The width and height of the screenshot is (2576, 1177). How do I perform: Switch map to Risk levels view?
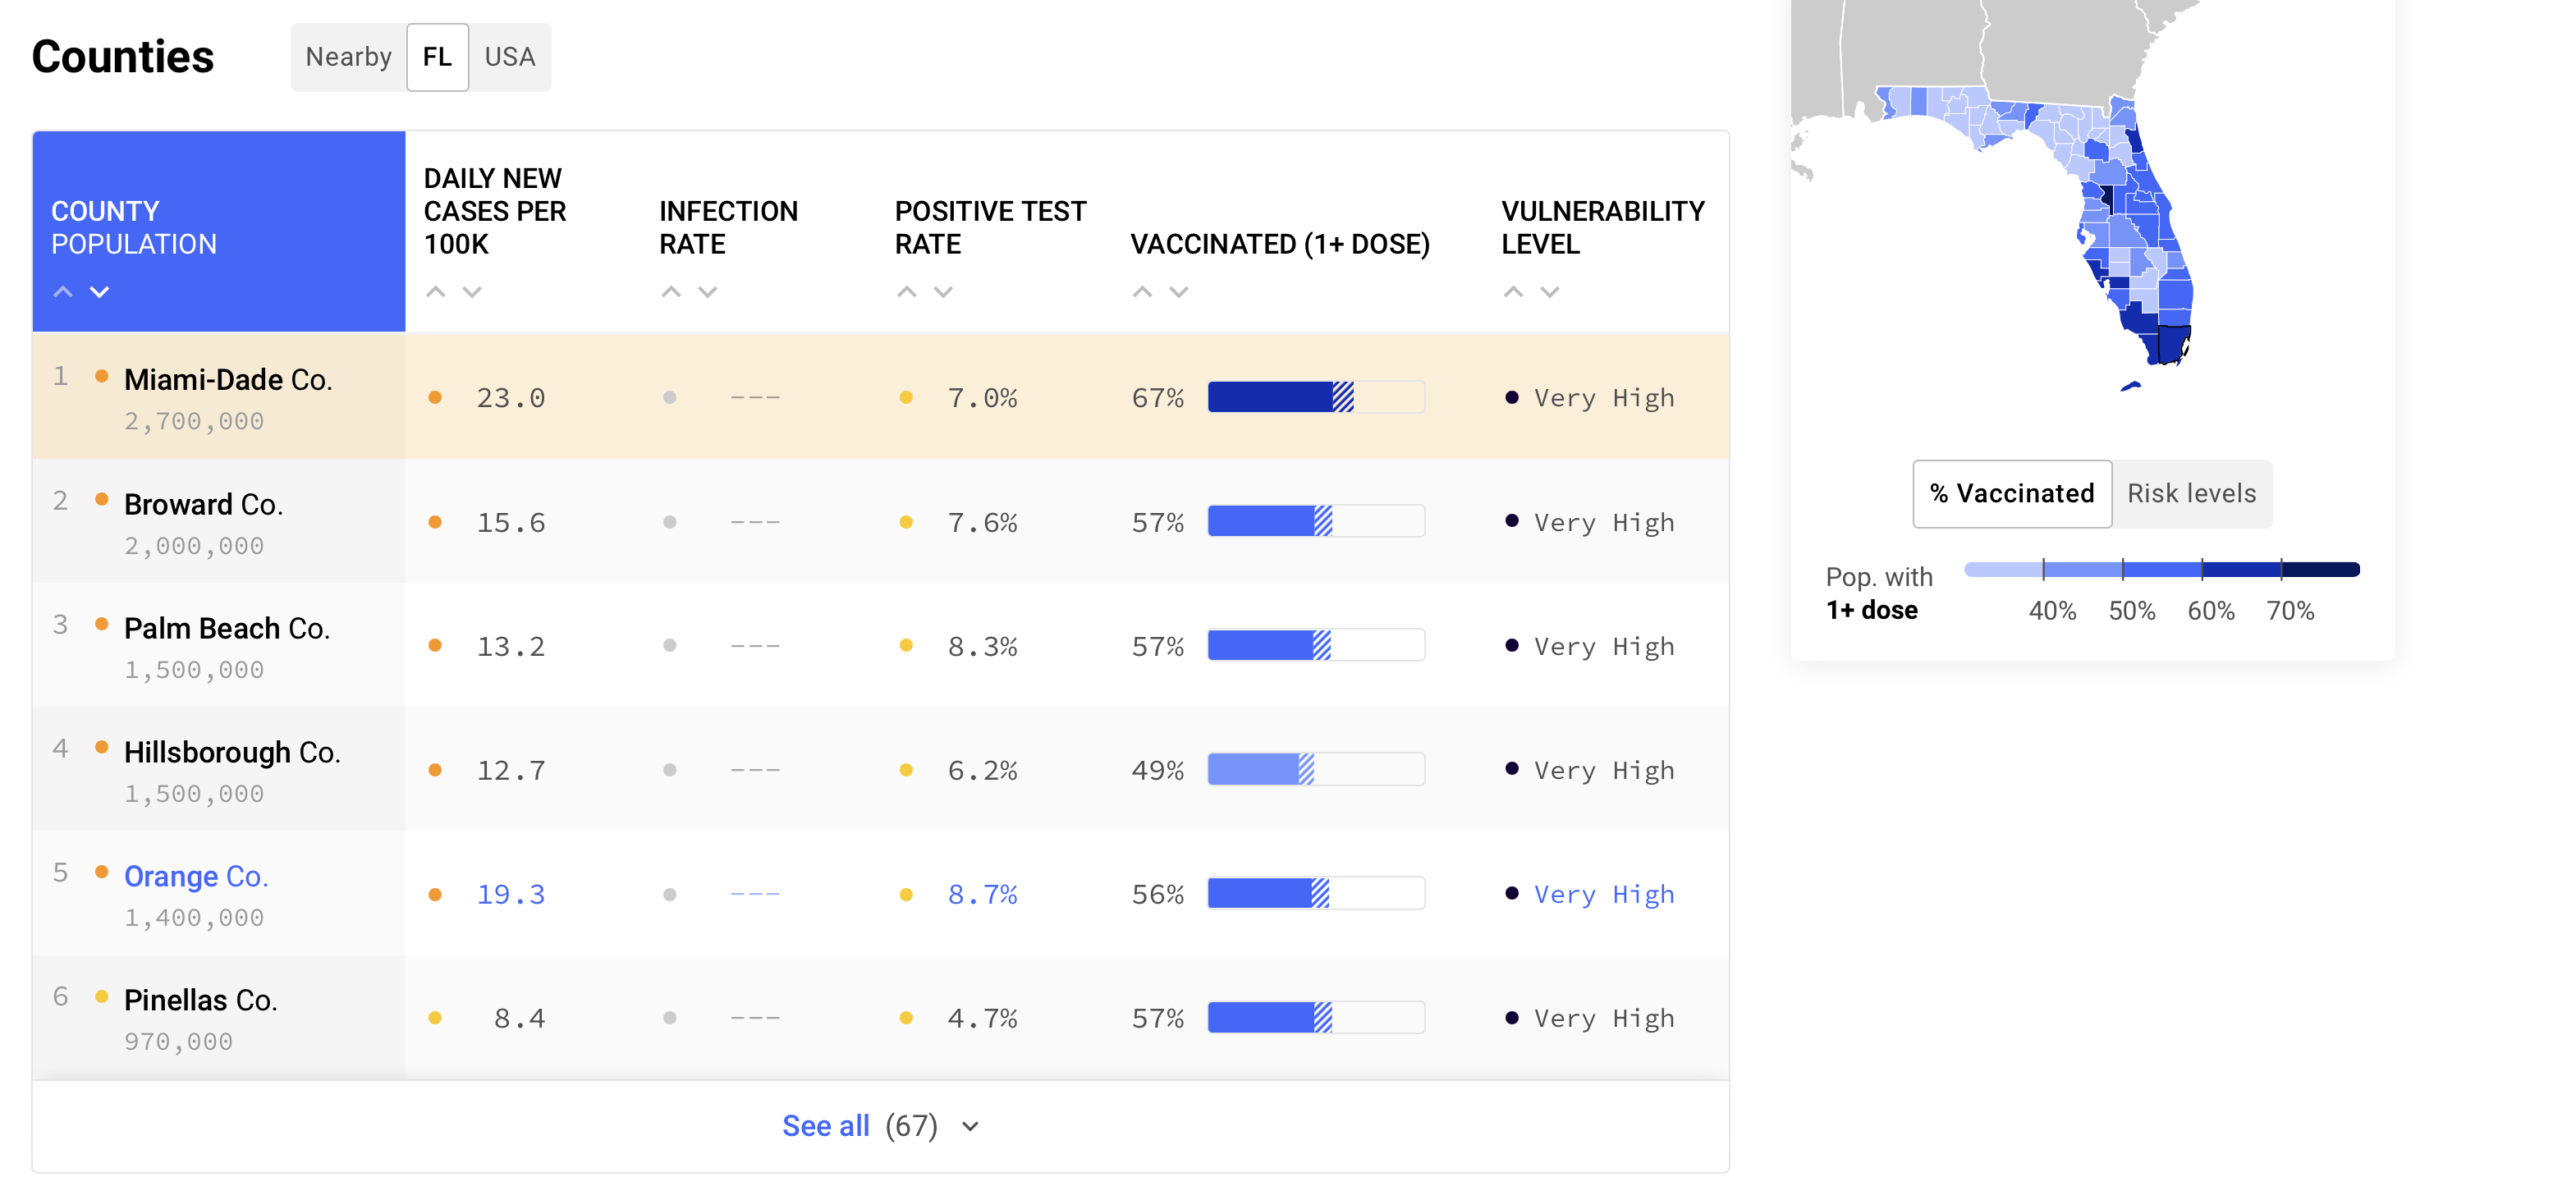2192,494
